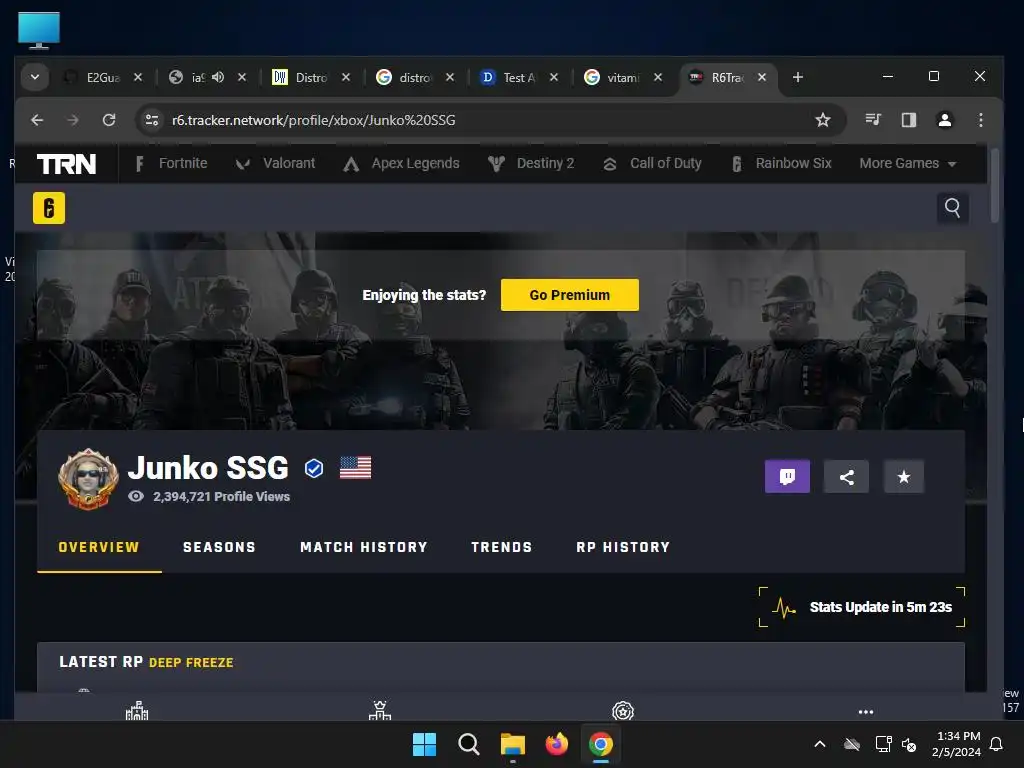The image size is (1024, 768).
Task: Select the RP History tab
Action: 623,547
